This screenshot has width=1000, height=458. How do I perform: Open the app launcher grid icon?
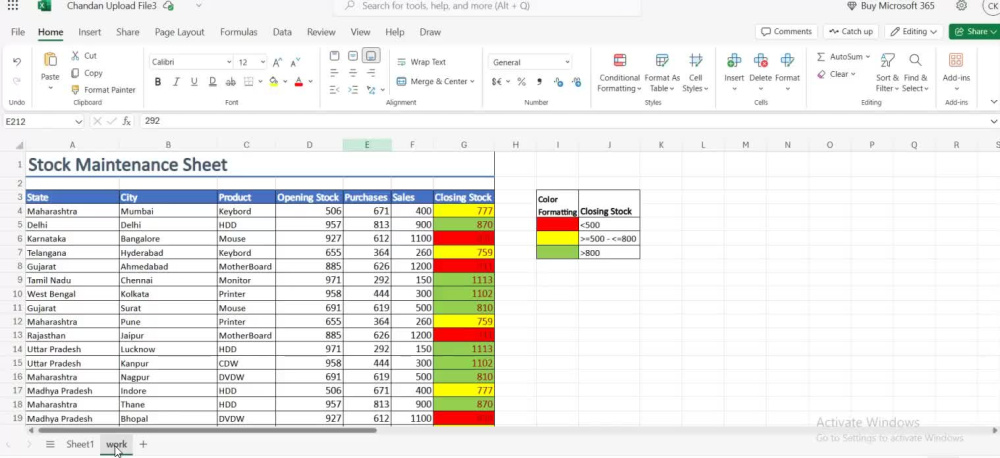13,6
